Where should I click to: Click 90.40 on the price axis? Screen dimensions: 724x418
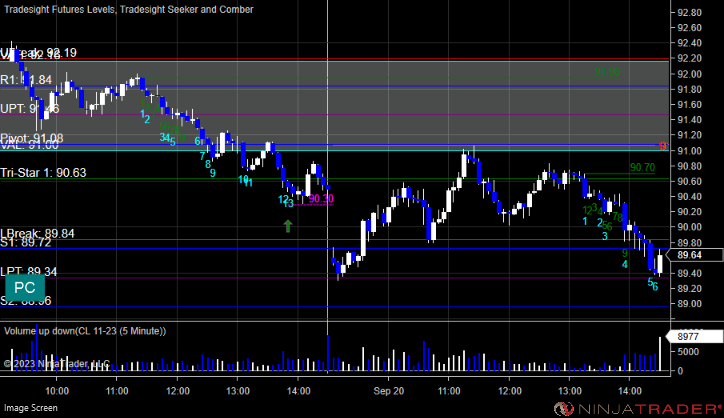689,196
